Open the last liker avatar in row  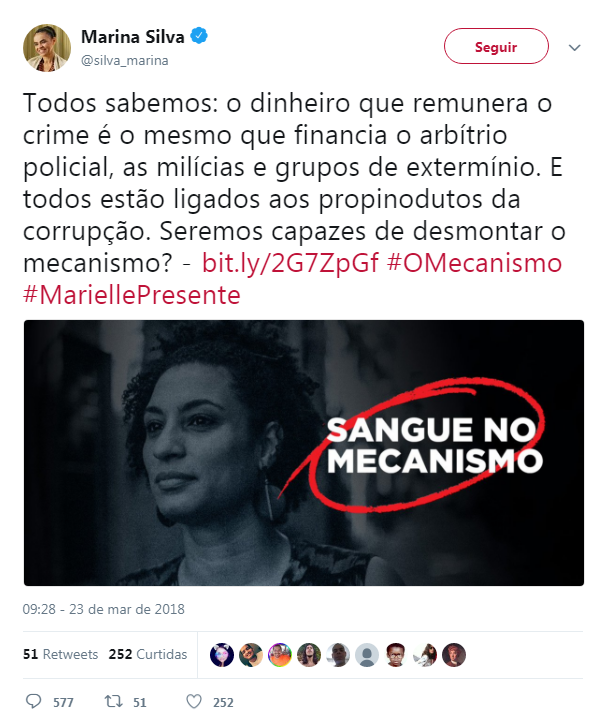pyautogui.click(x=454, y=655)
